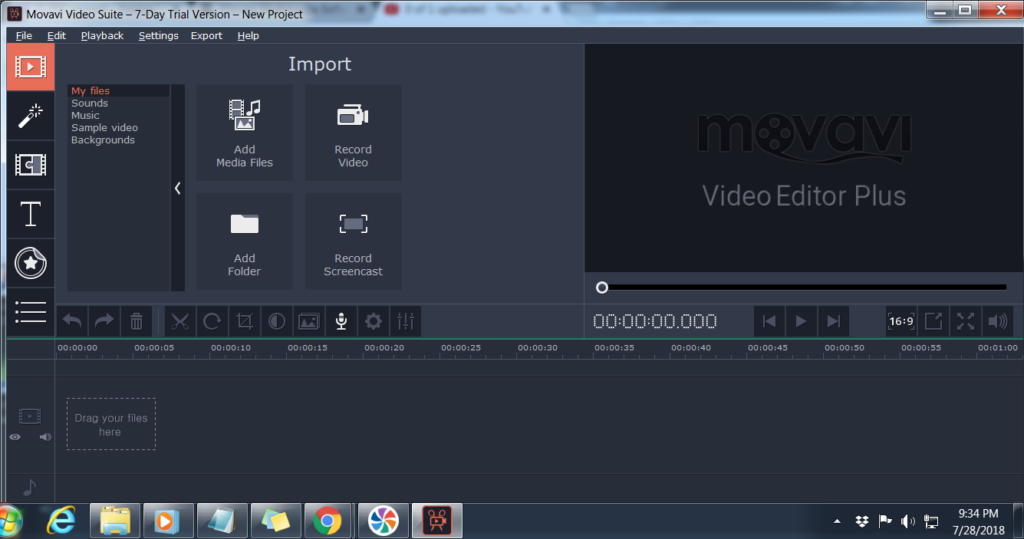Click the Drag your files here area

tap(111, 424)
